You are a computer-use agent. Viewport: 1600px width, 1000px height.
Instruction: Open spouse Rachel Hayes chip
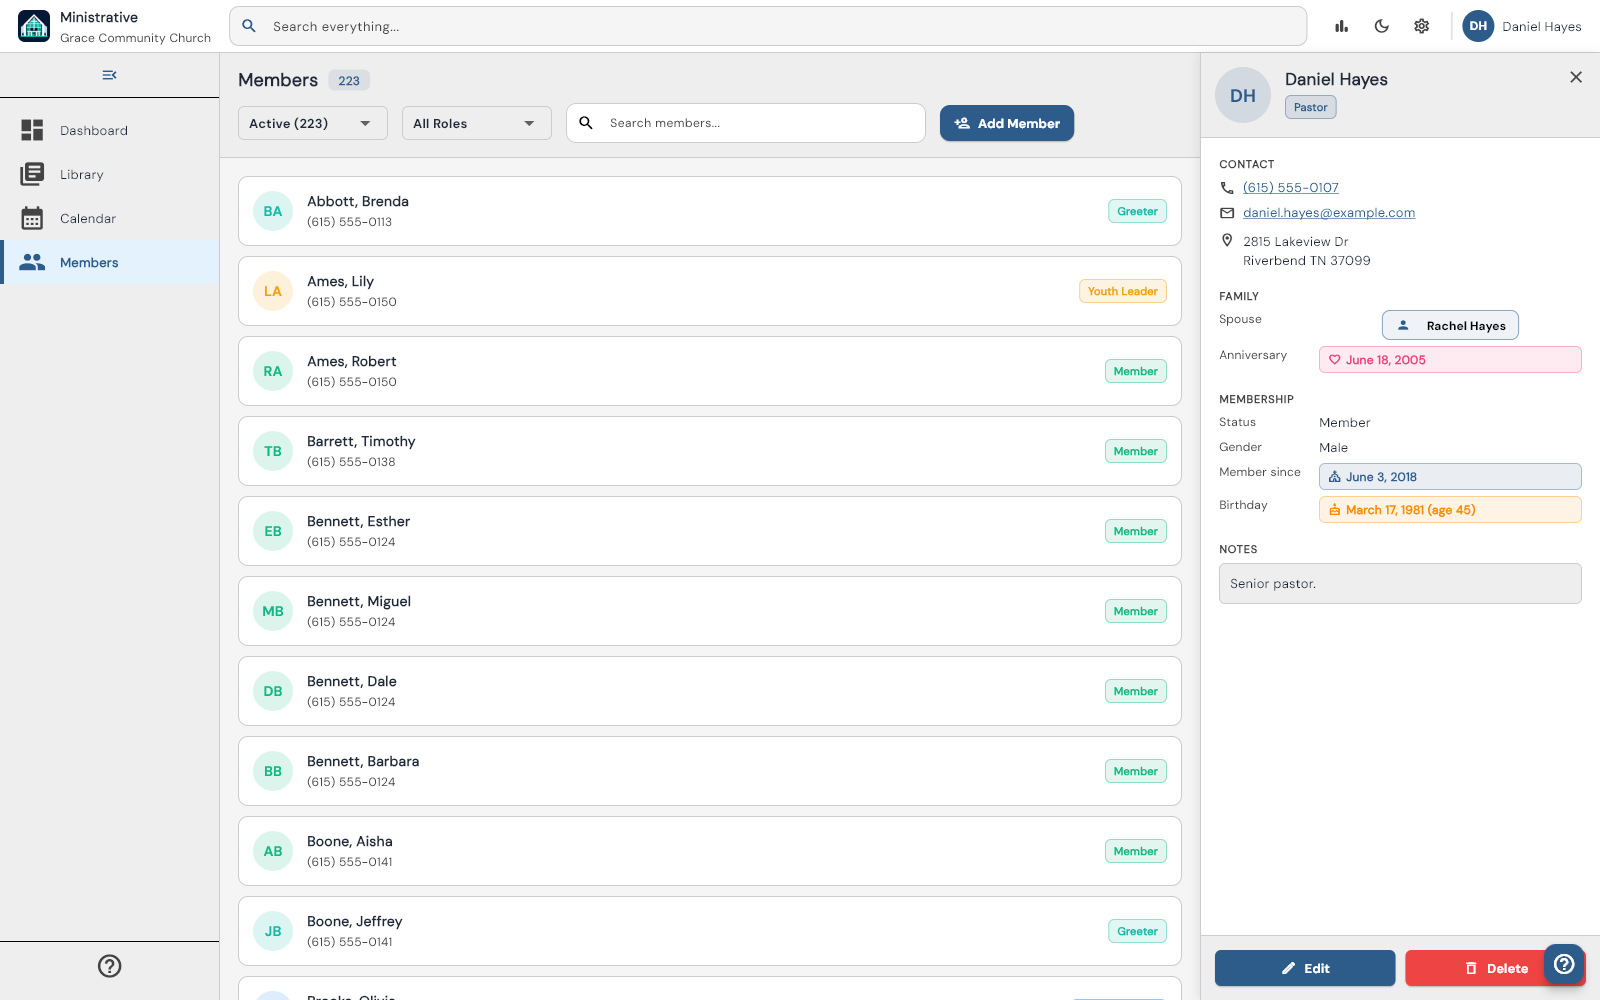point(1450,325)
